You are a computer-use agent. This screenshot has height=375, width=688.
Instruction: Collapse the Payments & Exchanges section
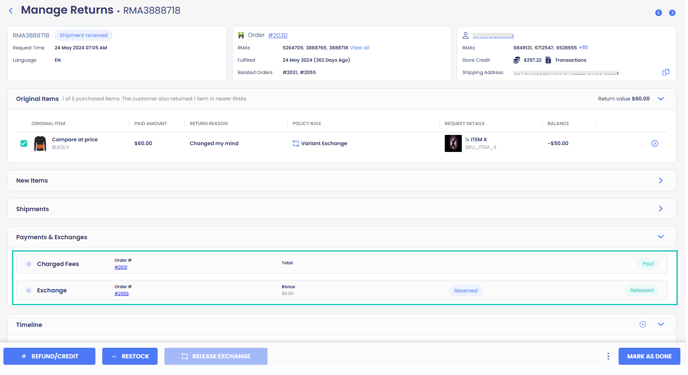click(661, 237)
